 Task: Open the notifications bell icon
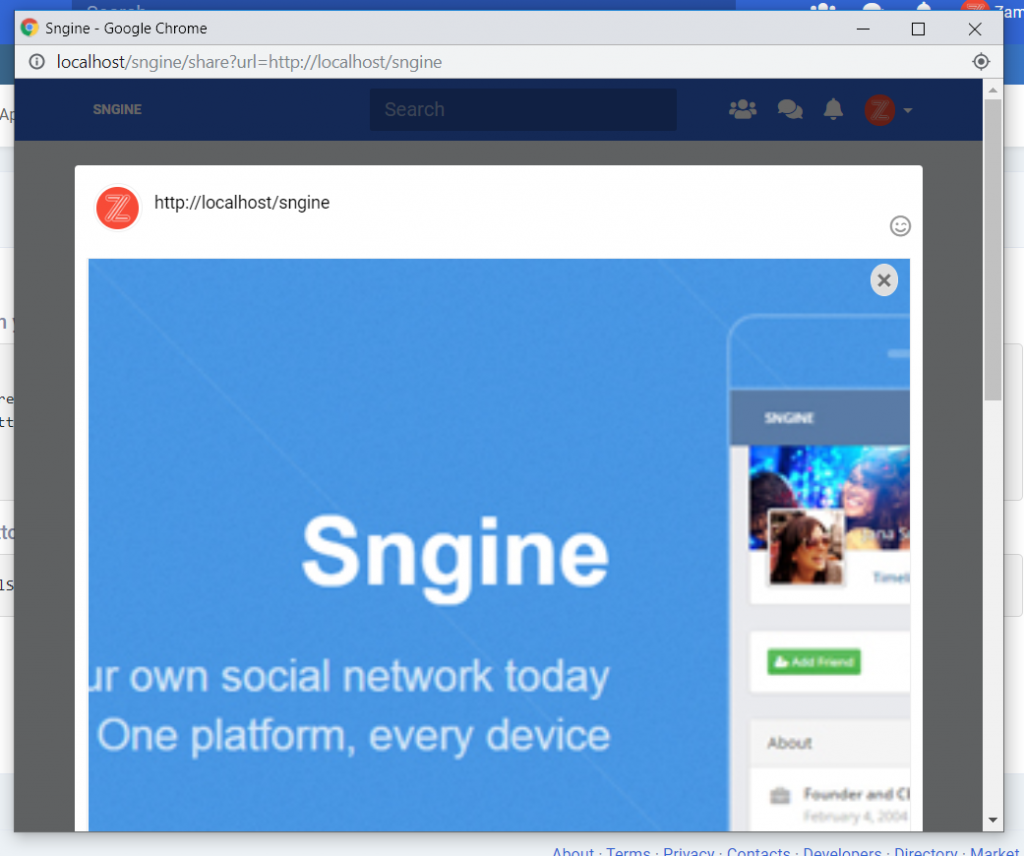(x=833, y=109)
